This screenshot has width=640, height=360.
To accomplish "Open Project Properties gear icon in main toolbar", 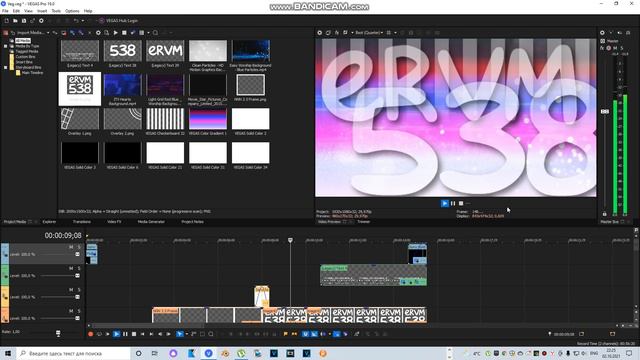I will point(41,20).
